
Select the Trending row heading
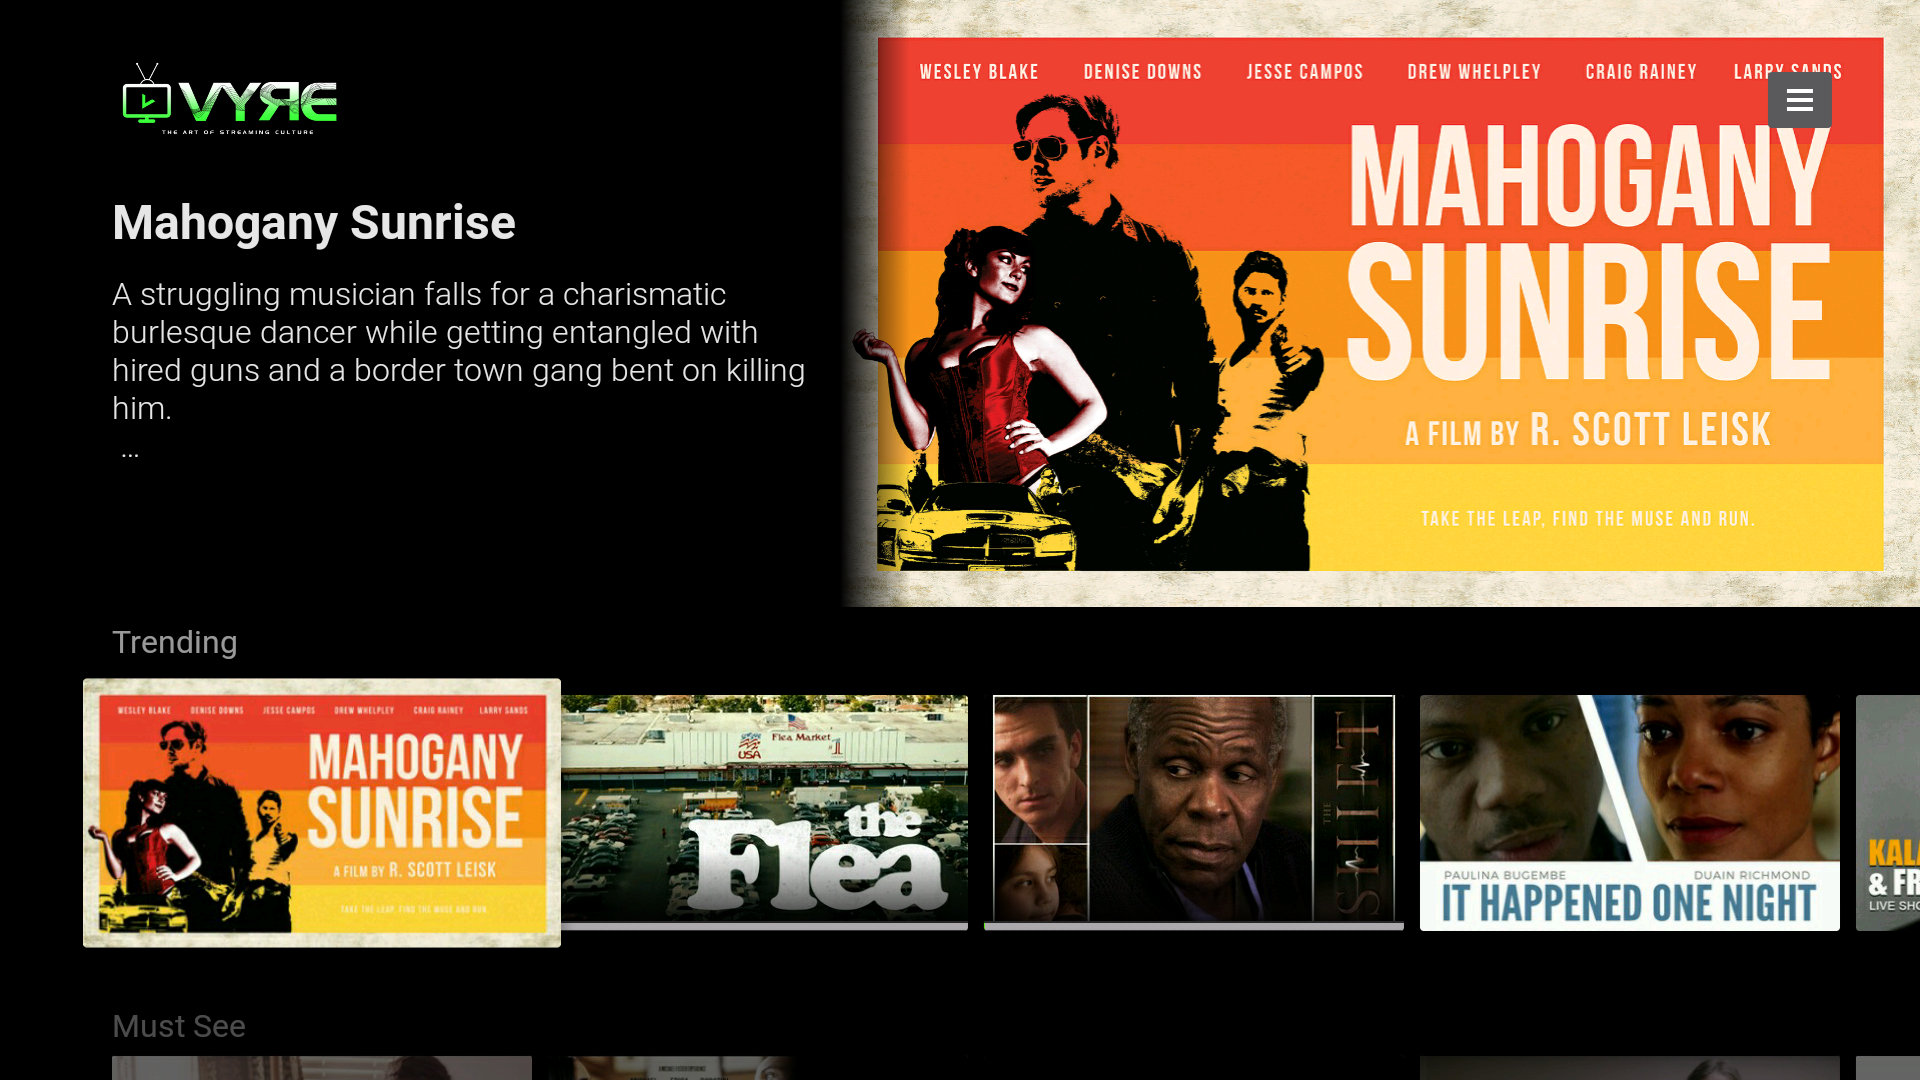(174, 642)
